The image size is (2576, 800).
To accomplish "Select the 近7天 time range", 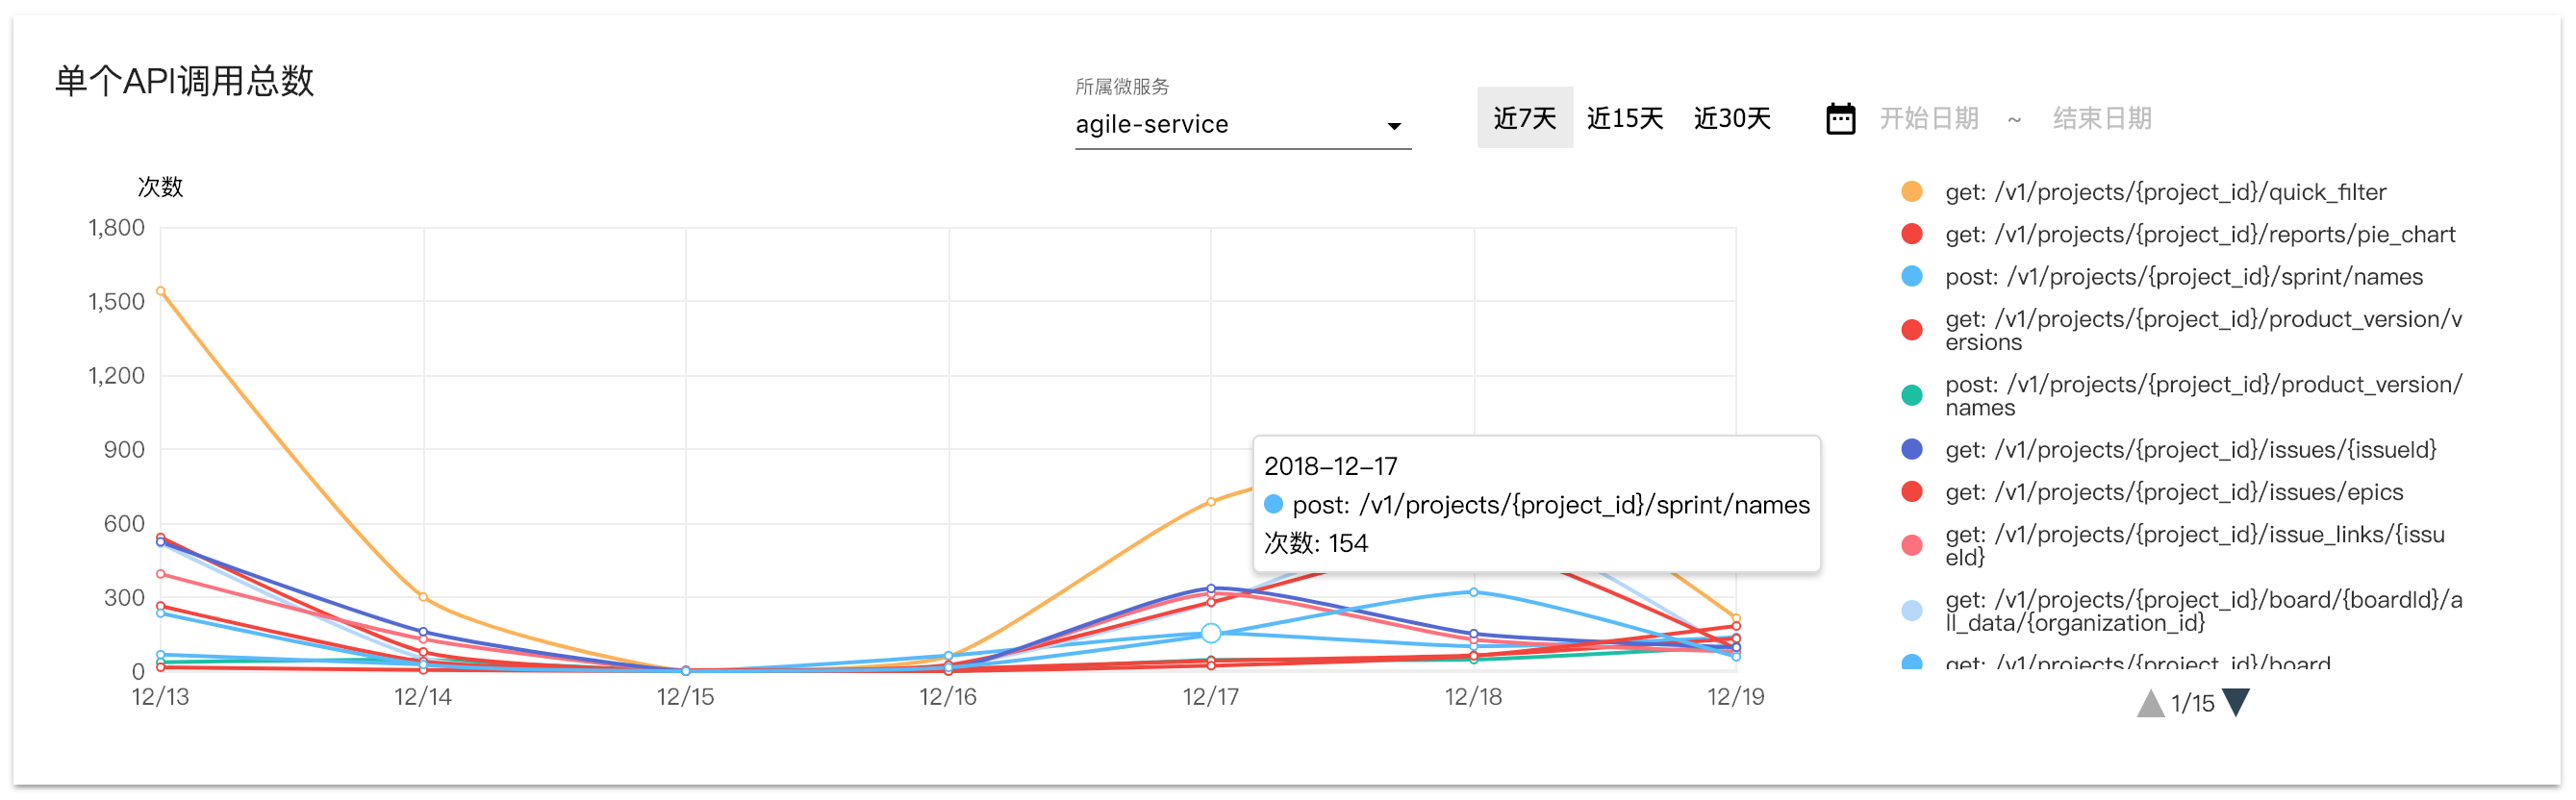I will [1524, 118].
